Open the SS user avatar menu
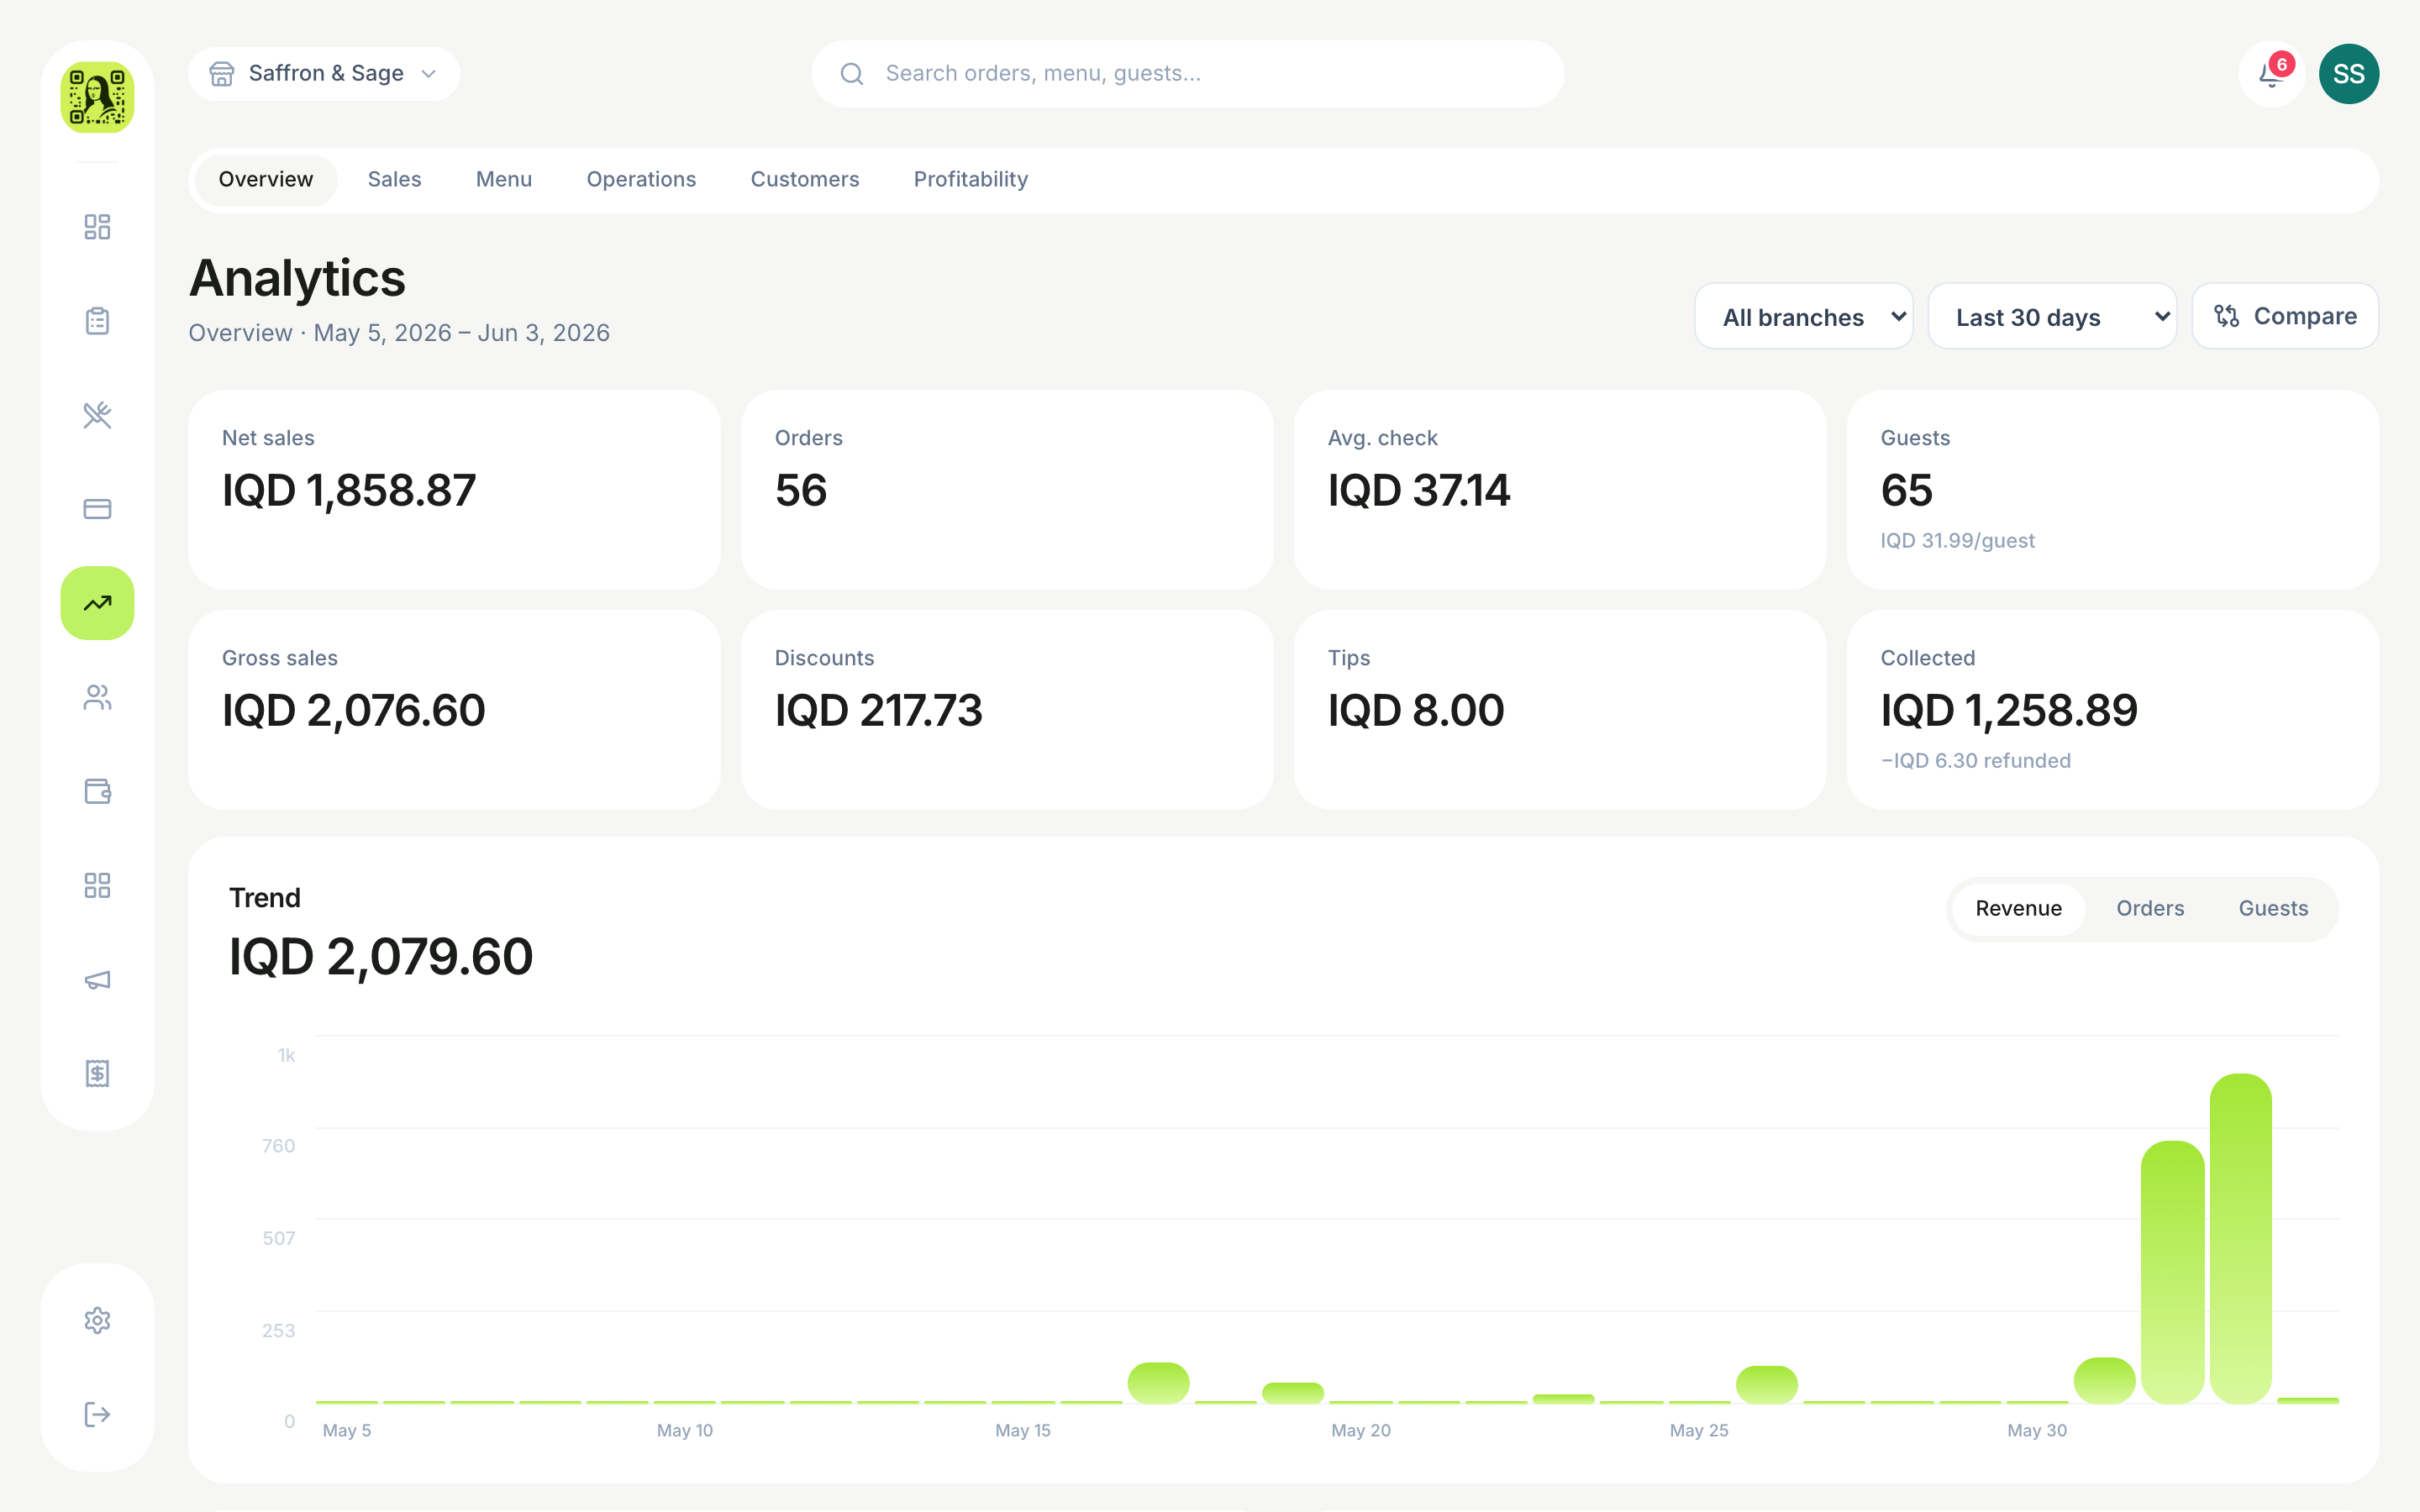 coord(2348,74)
